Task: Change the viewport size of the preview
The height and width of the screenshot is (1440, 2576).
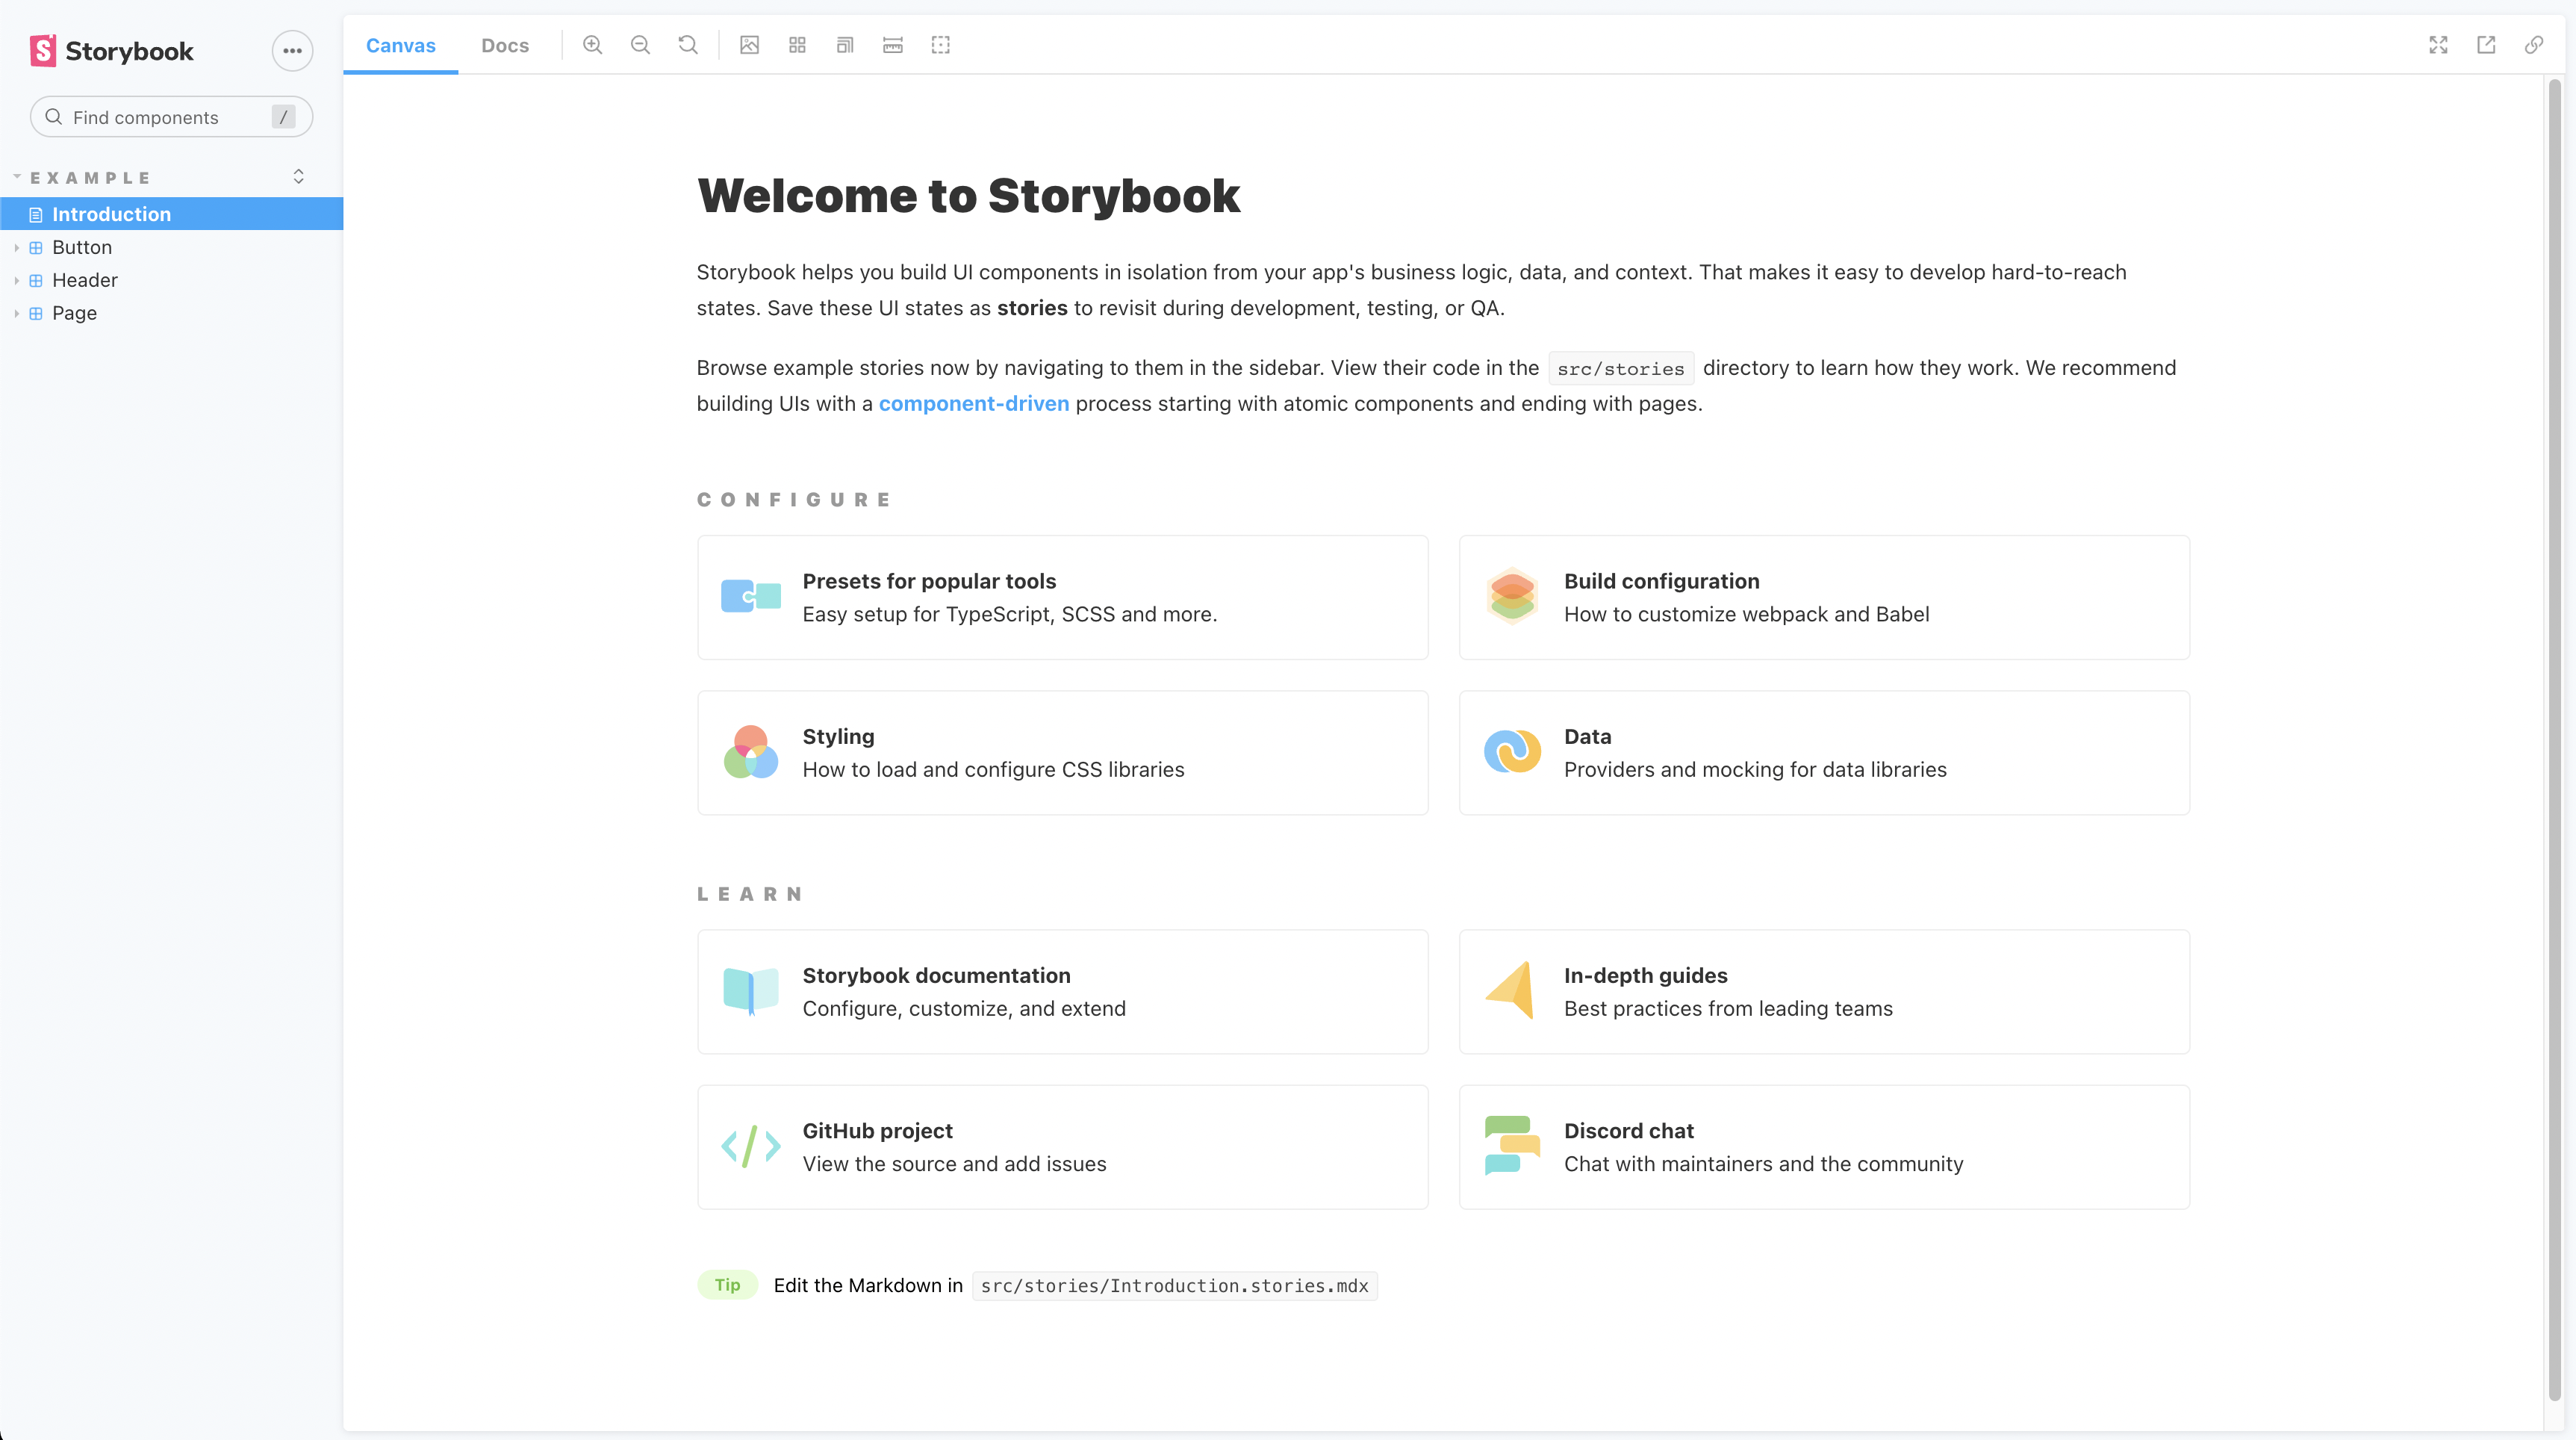Action: click(x=845, y=45)
